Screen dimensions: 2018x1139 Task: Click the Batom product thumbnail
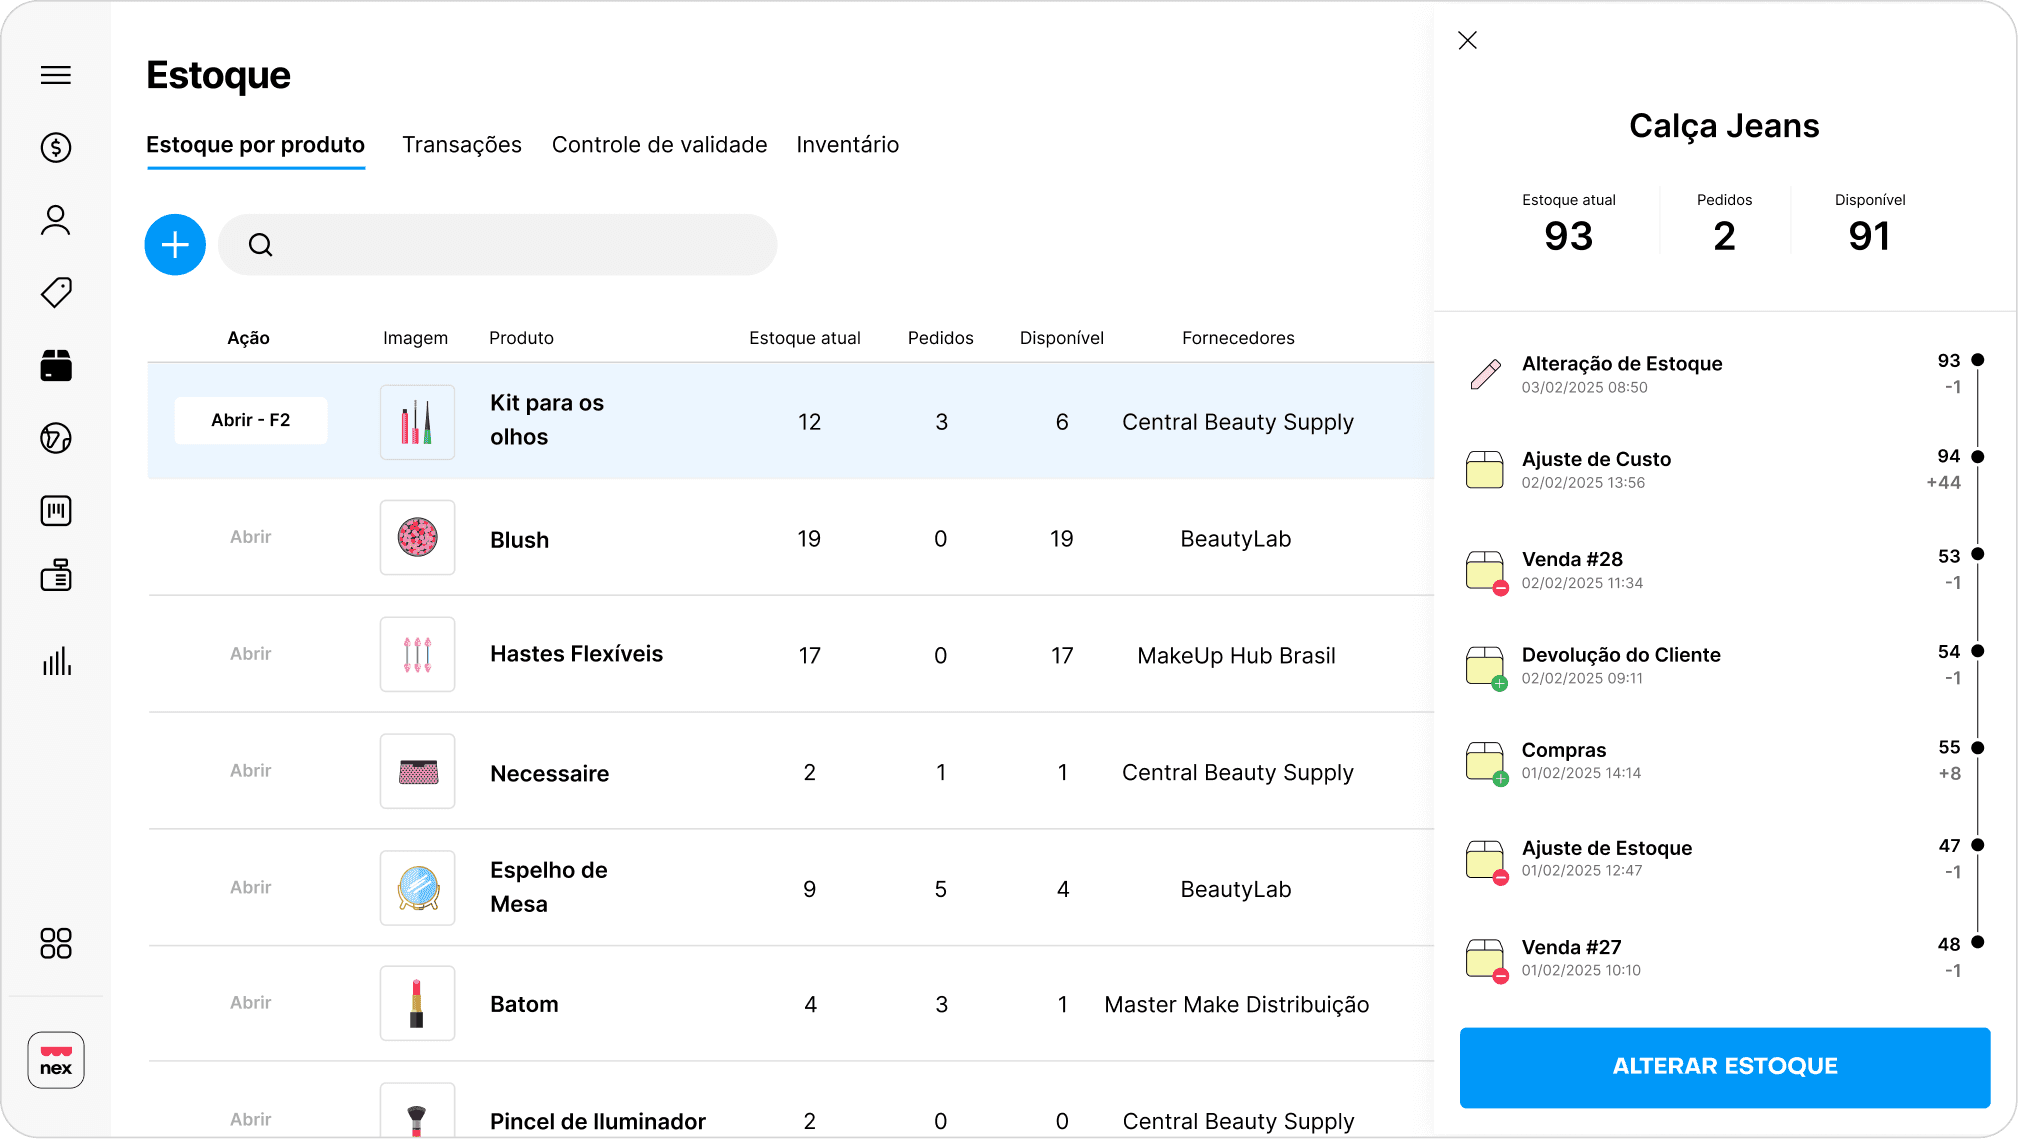[x=417, y=1003]
